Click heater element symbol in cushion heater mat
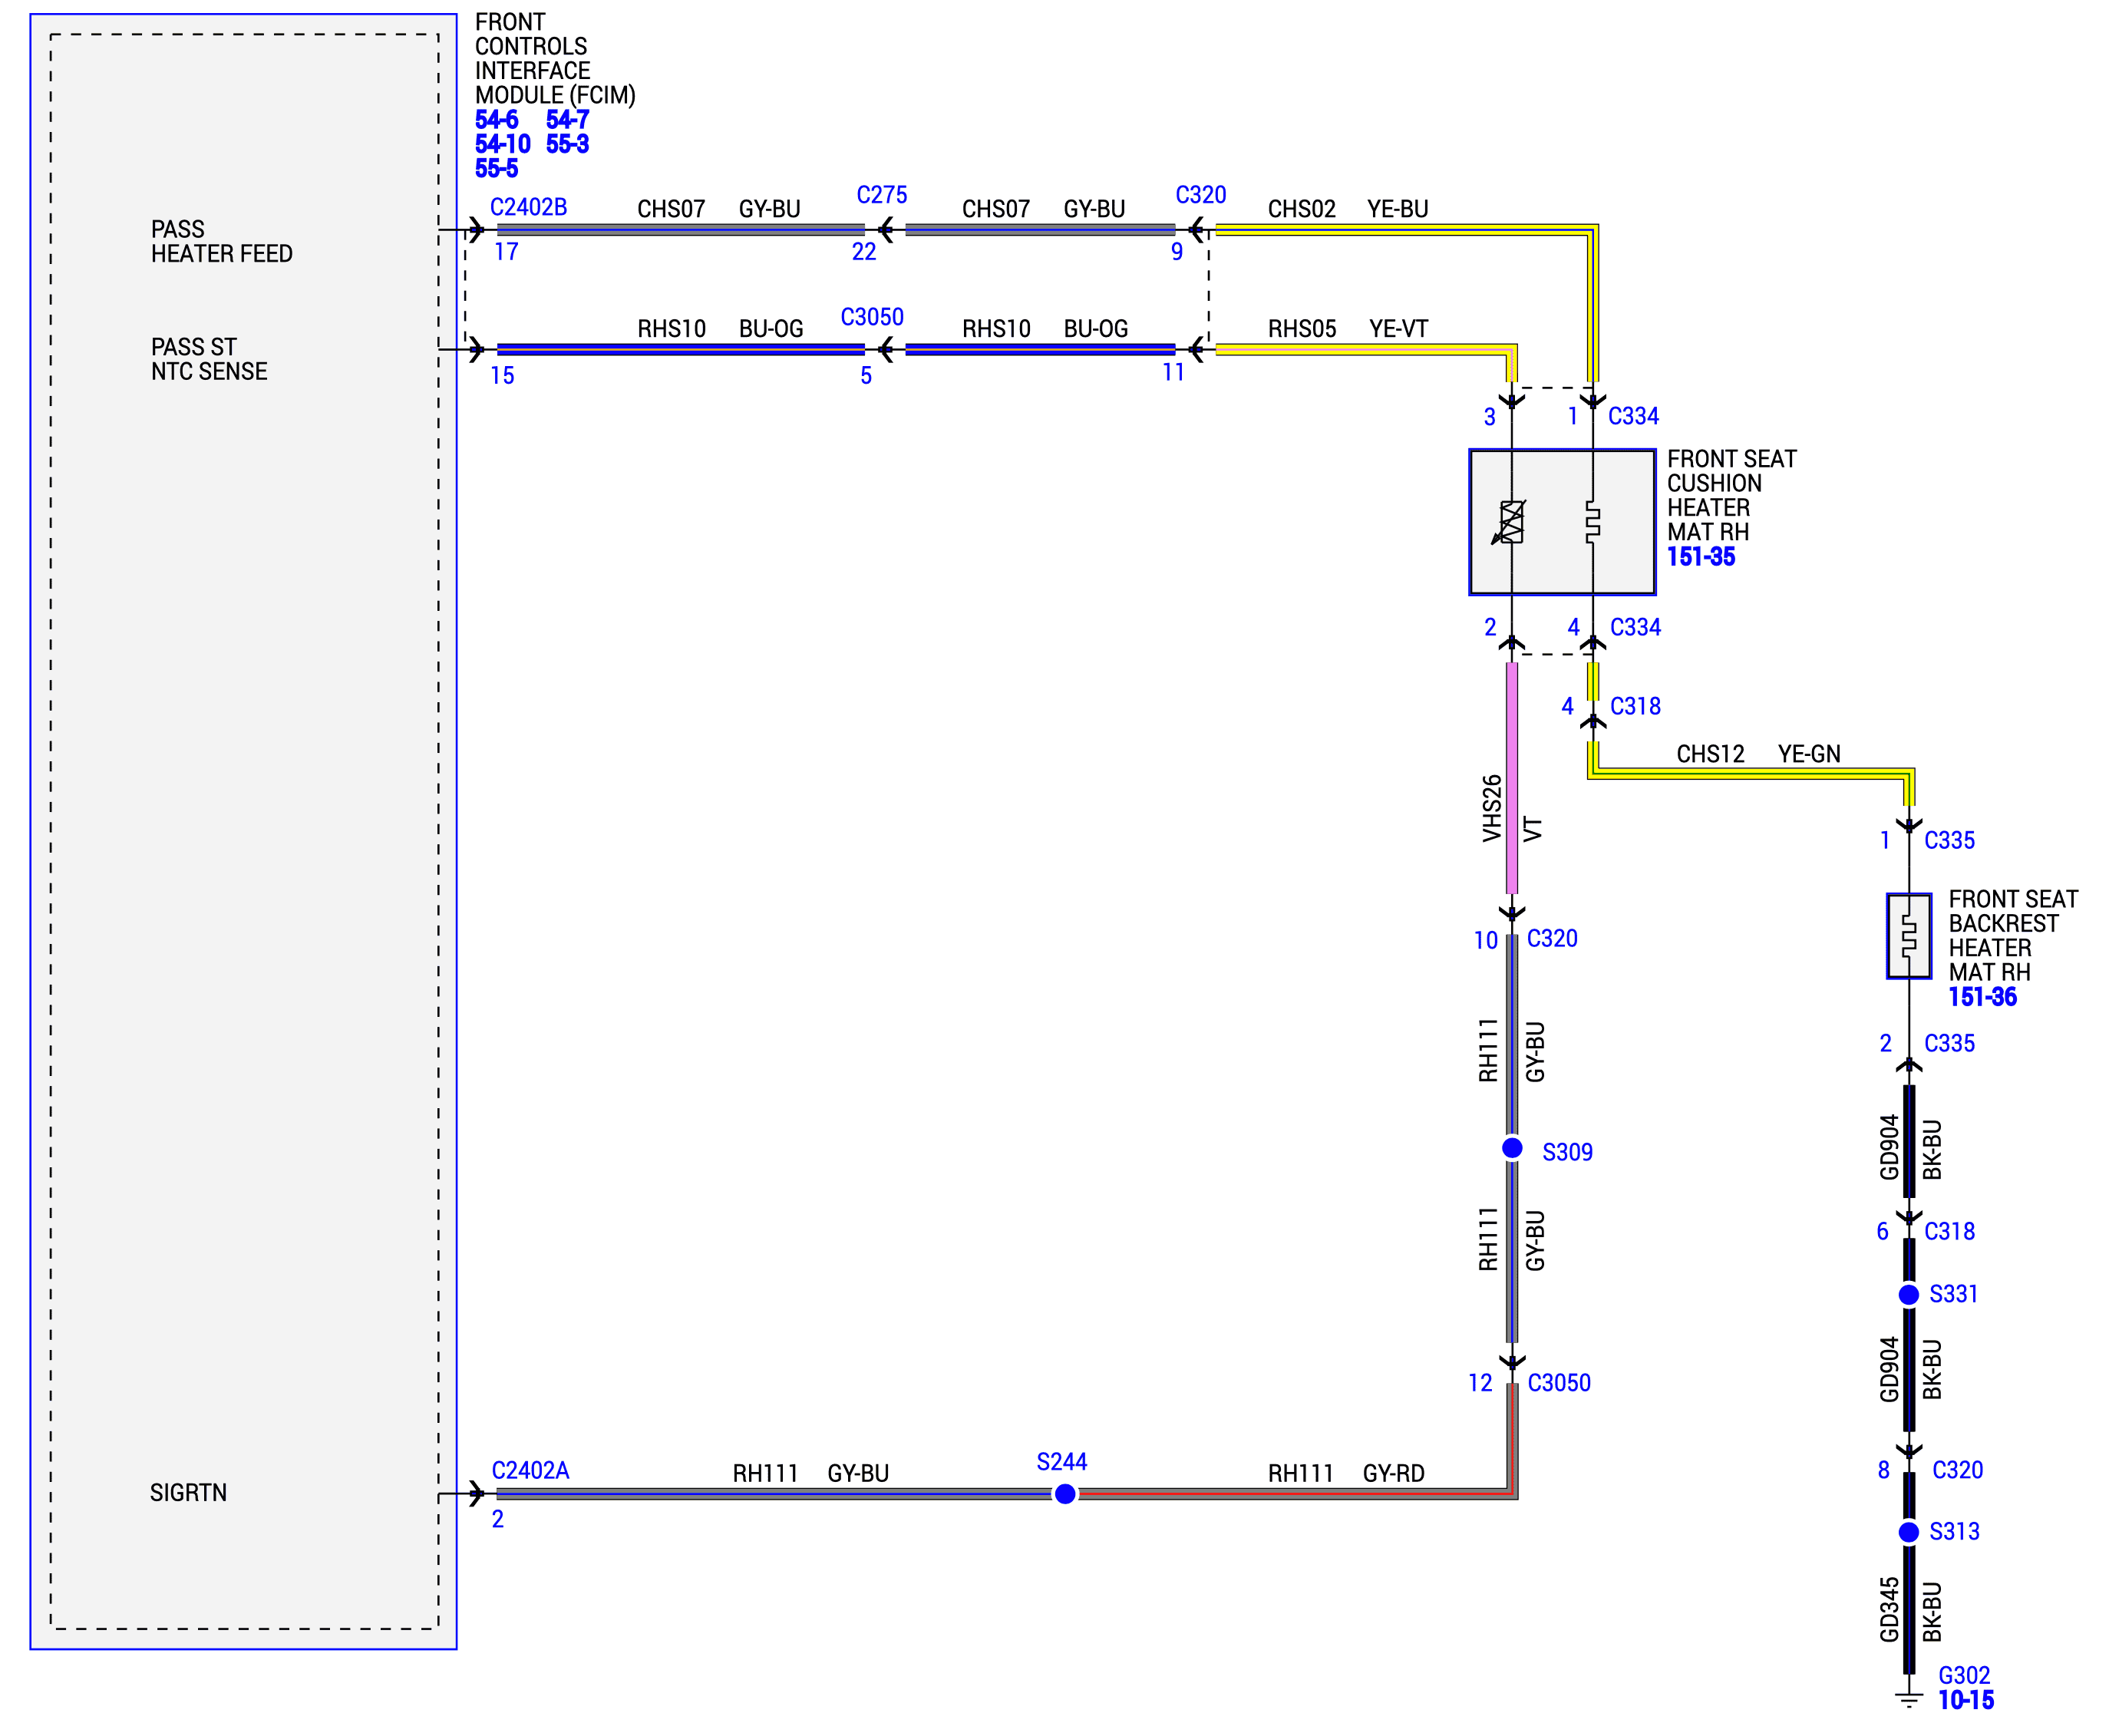The height and width of the screenshot is (1736, 2109). pyautogui.click(x=1593, y=522)
